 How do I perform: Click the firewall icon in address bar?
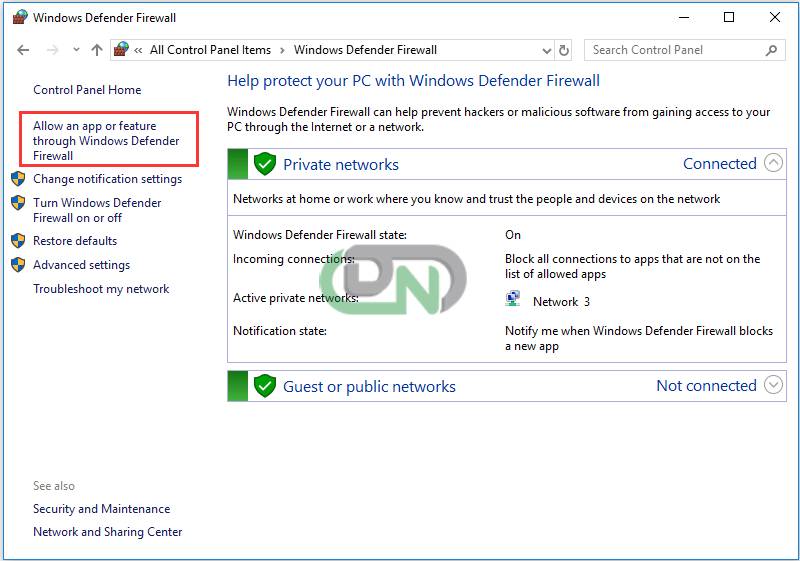pyautogui.click(x=121, y=49)
